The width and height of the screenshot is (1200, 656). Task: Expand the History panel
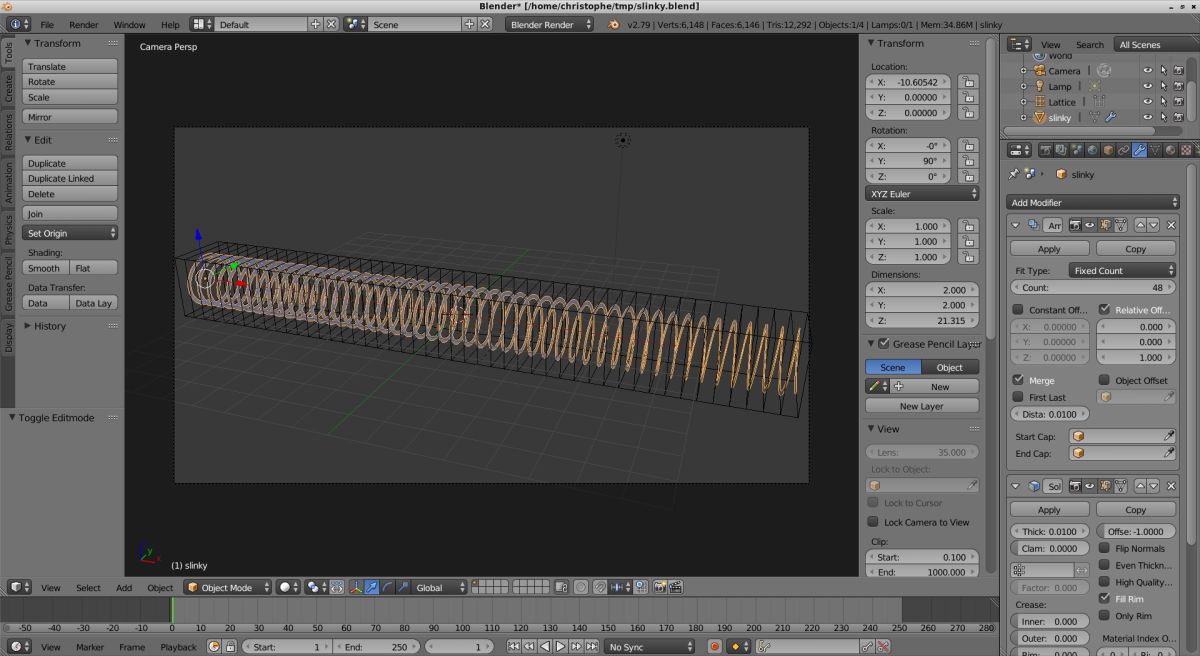tap(30, 326)
